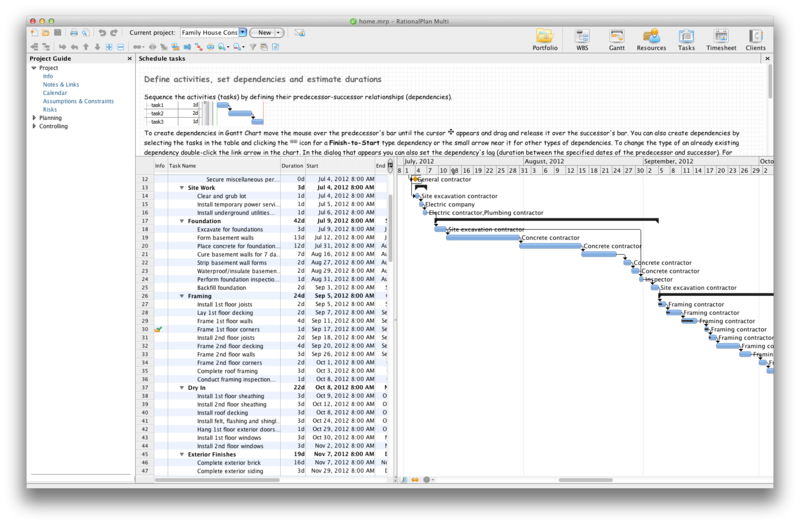Click the Gantt chart horizontal scrollbar
The height and width of the screenshot is (525, 800).
[x=585, y=480]
